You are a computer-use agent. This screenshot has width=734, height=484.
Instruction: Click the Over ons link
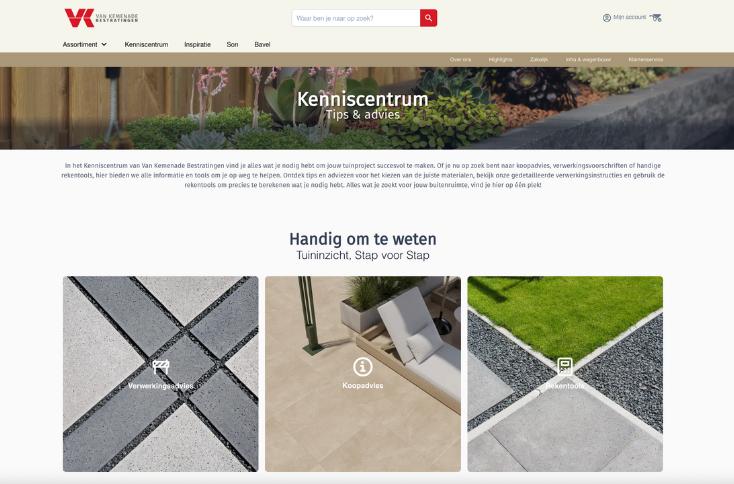coord(460,59)
